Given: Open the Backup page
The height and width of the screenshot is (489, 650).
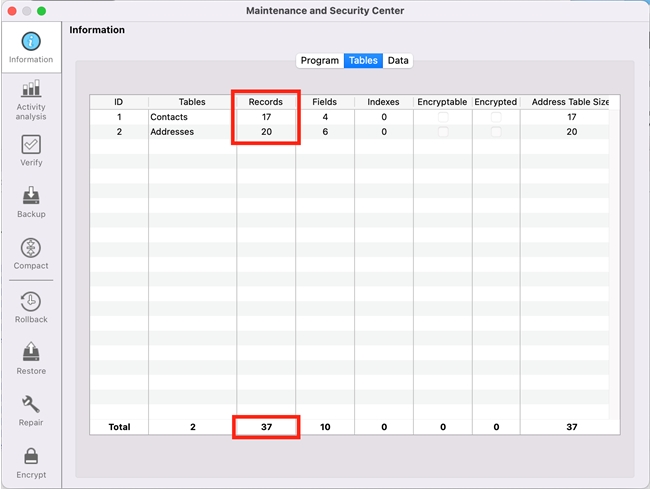Looking at the screenshot, I should click(x=31, y=201).
